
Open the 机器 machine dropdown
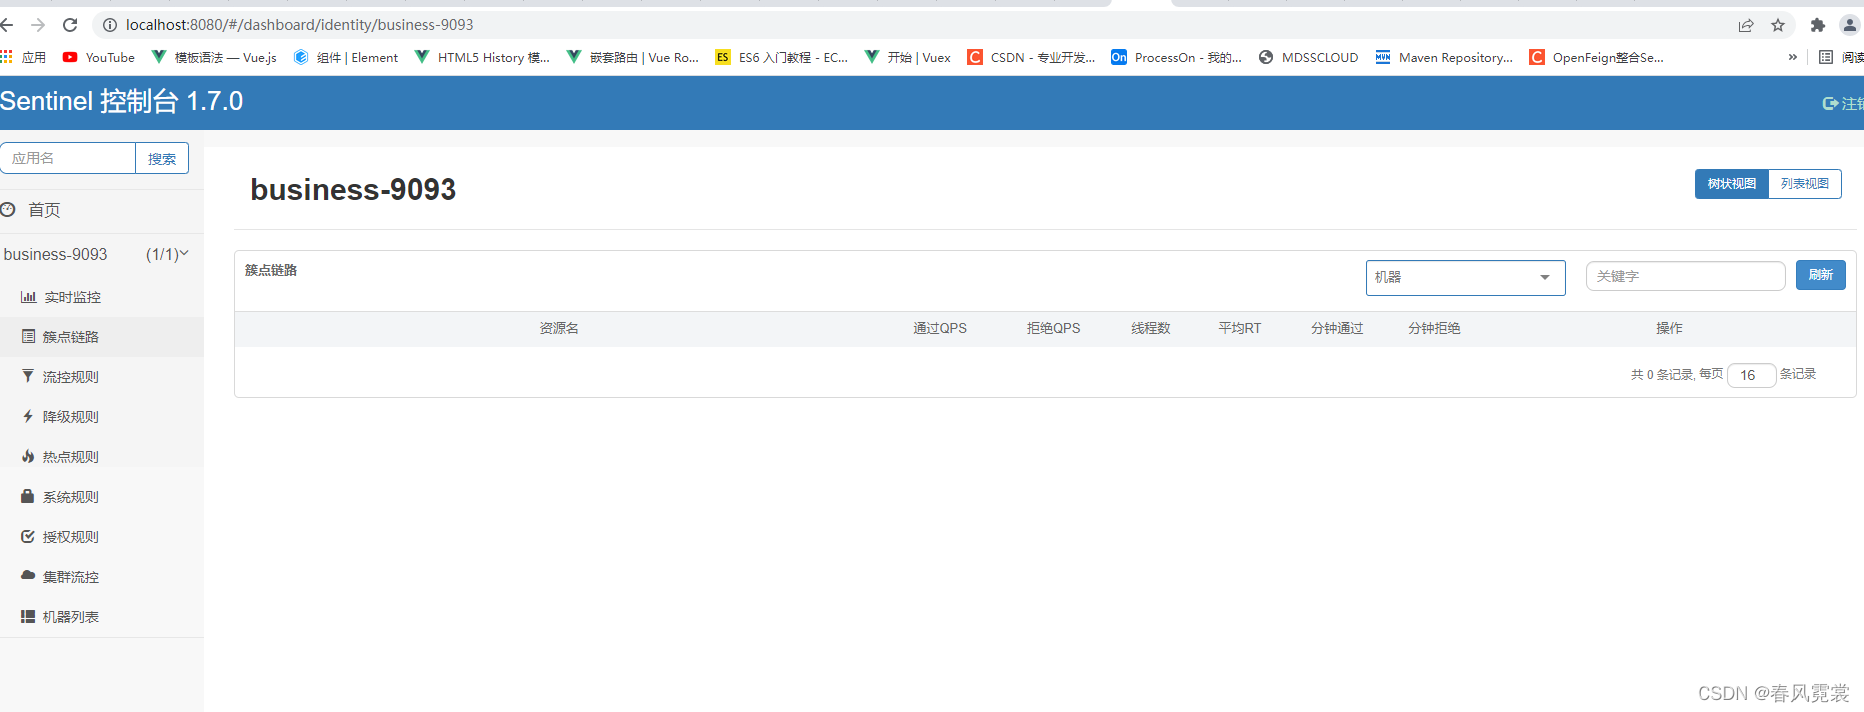(1466, 277)
